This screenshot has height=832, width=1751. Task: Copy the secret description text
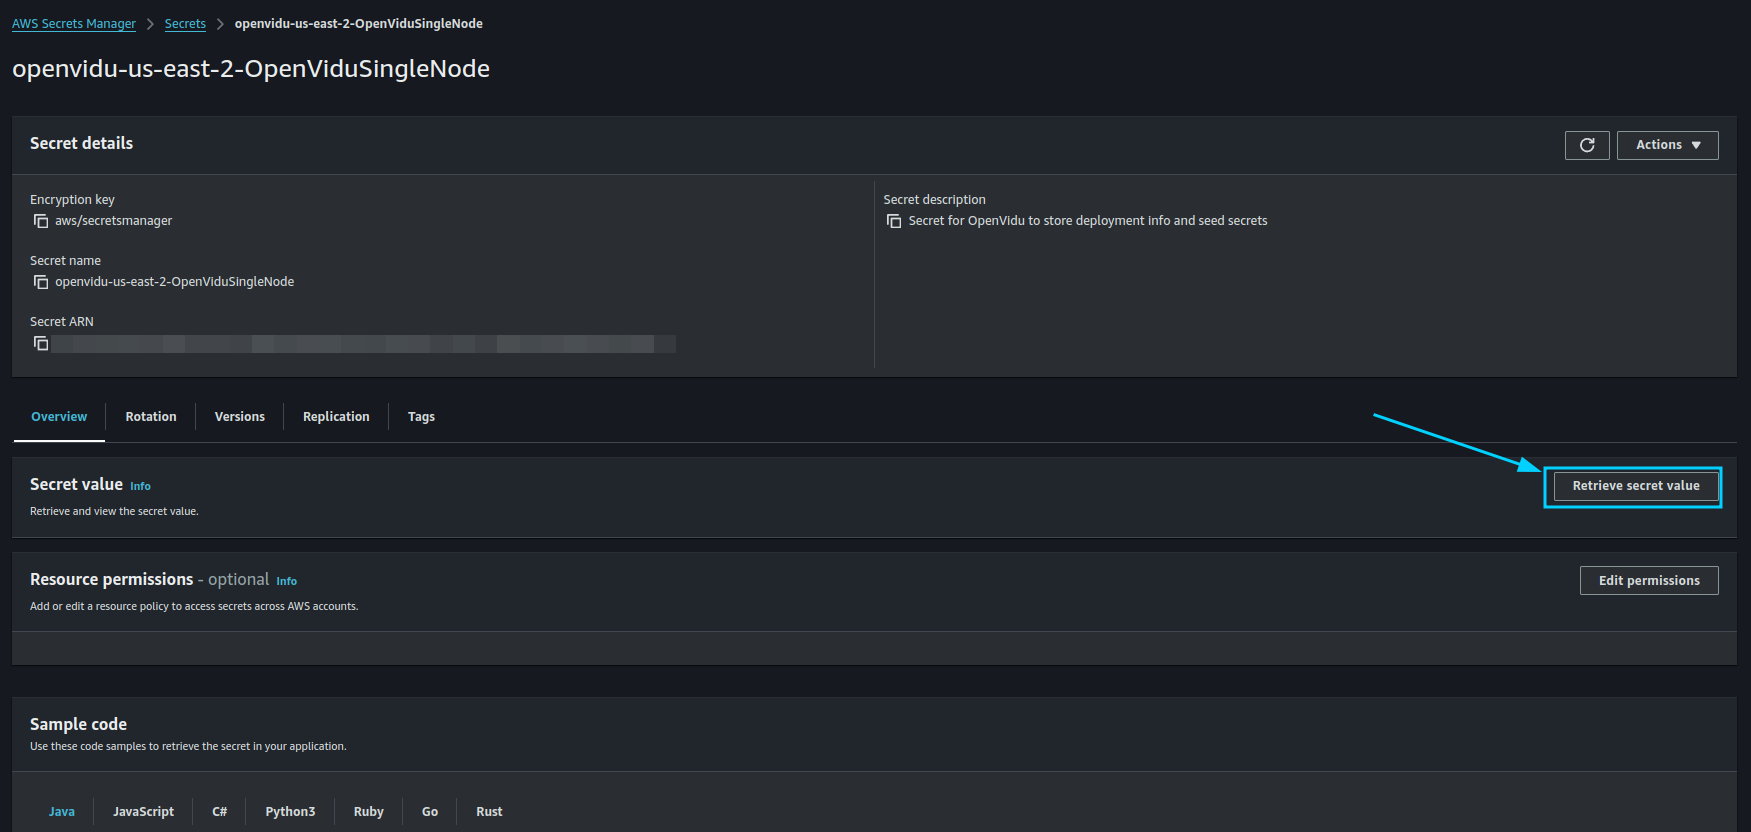[x=894, y=221]
